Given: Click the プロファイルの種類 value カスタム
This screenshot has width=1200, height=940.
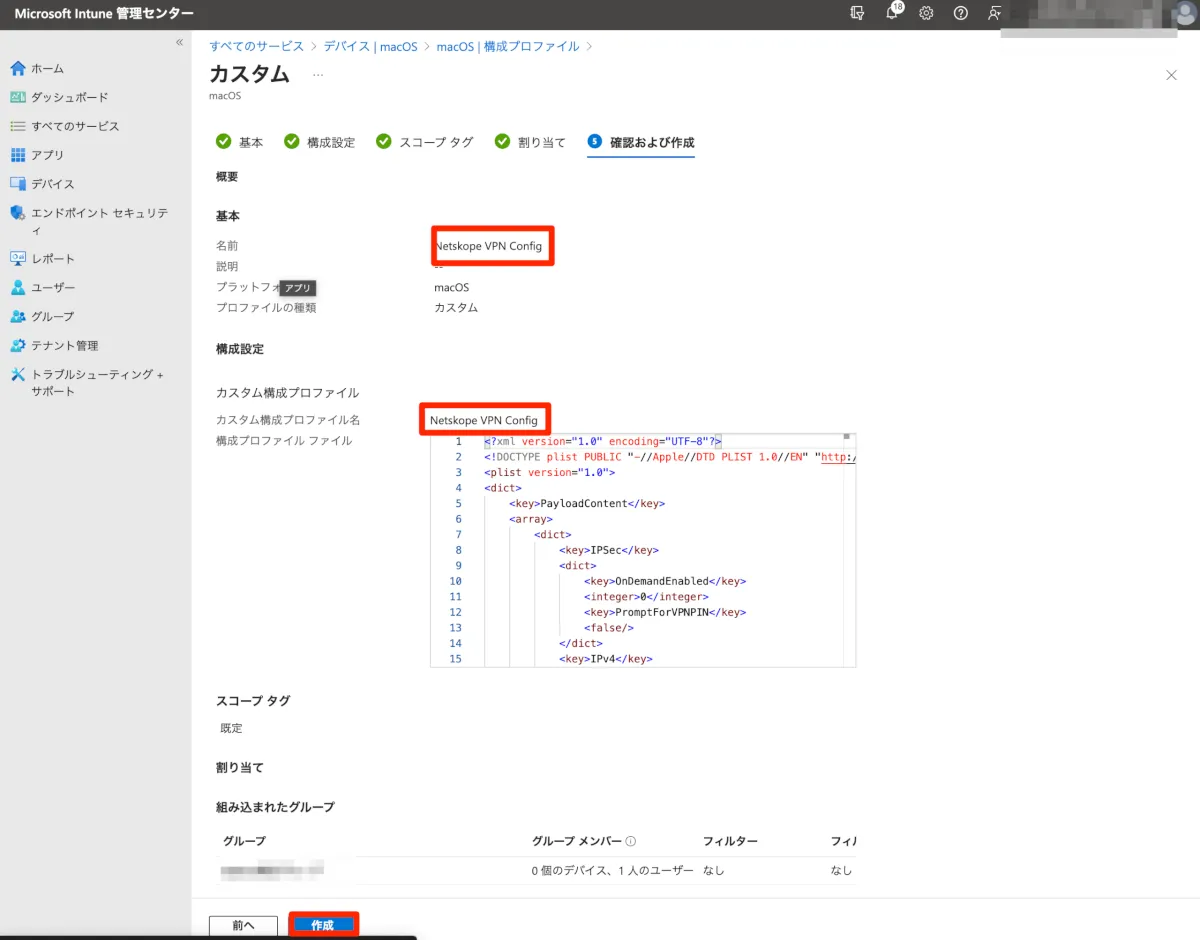Looking at the screenshot, I should pyautogui.click(x=456, y=308).
